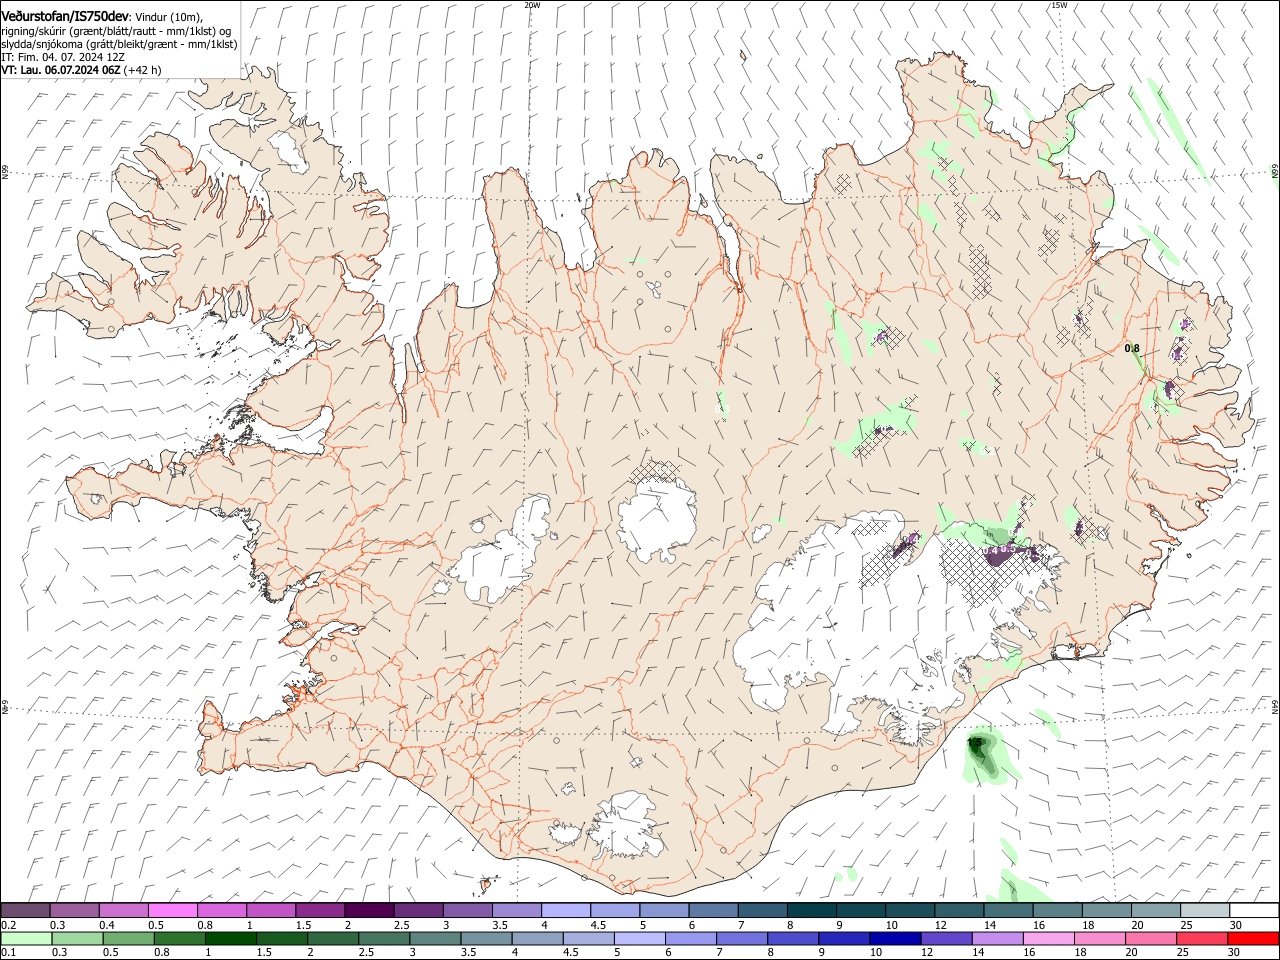Select the snow legend swatch between 0.4 and 0.5

coord(124,910)
